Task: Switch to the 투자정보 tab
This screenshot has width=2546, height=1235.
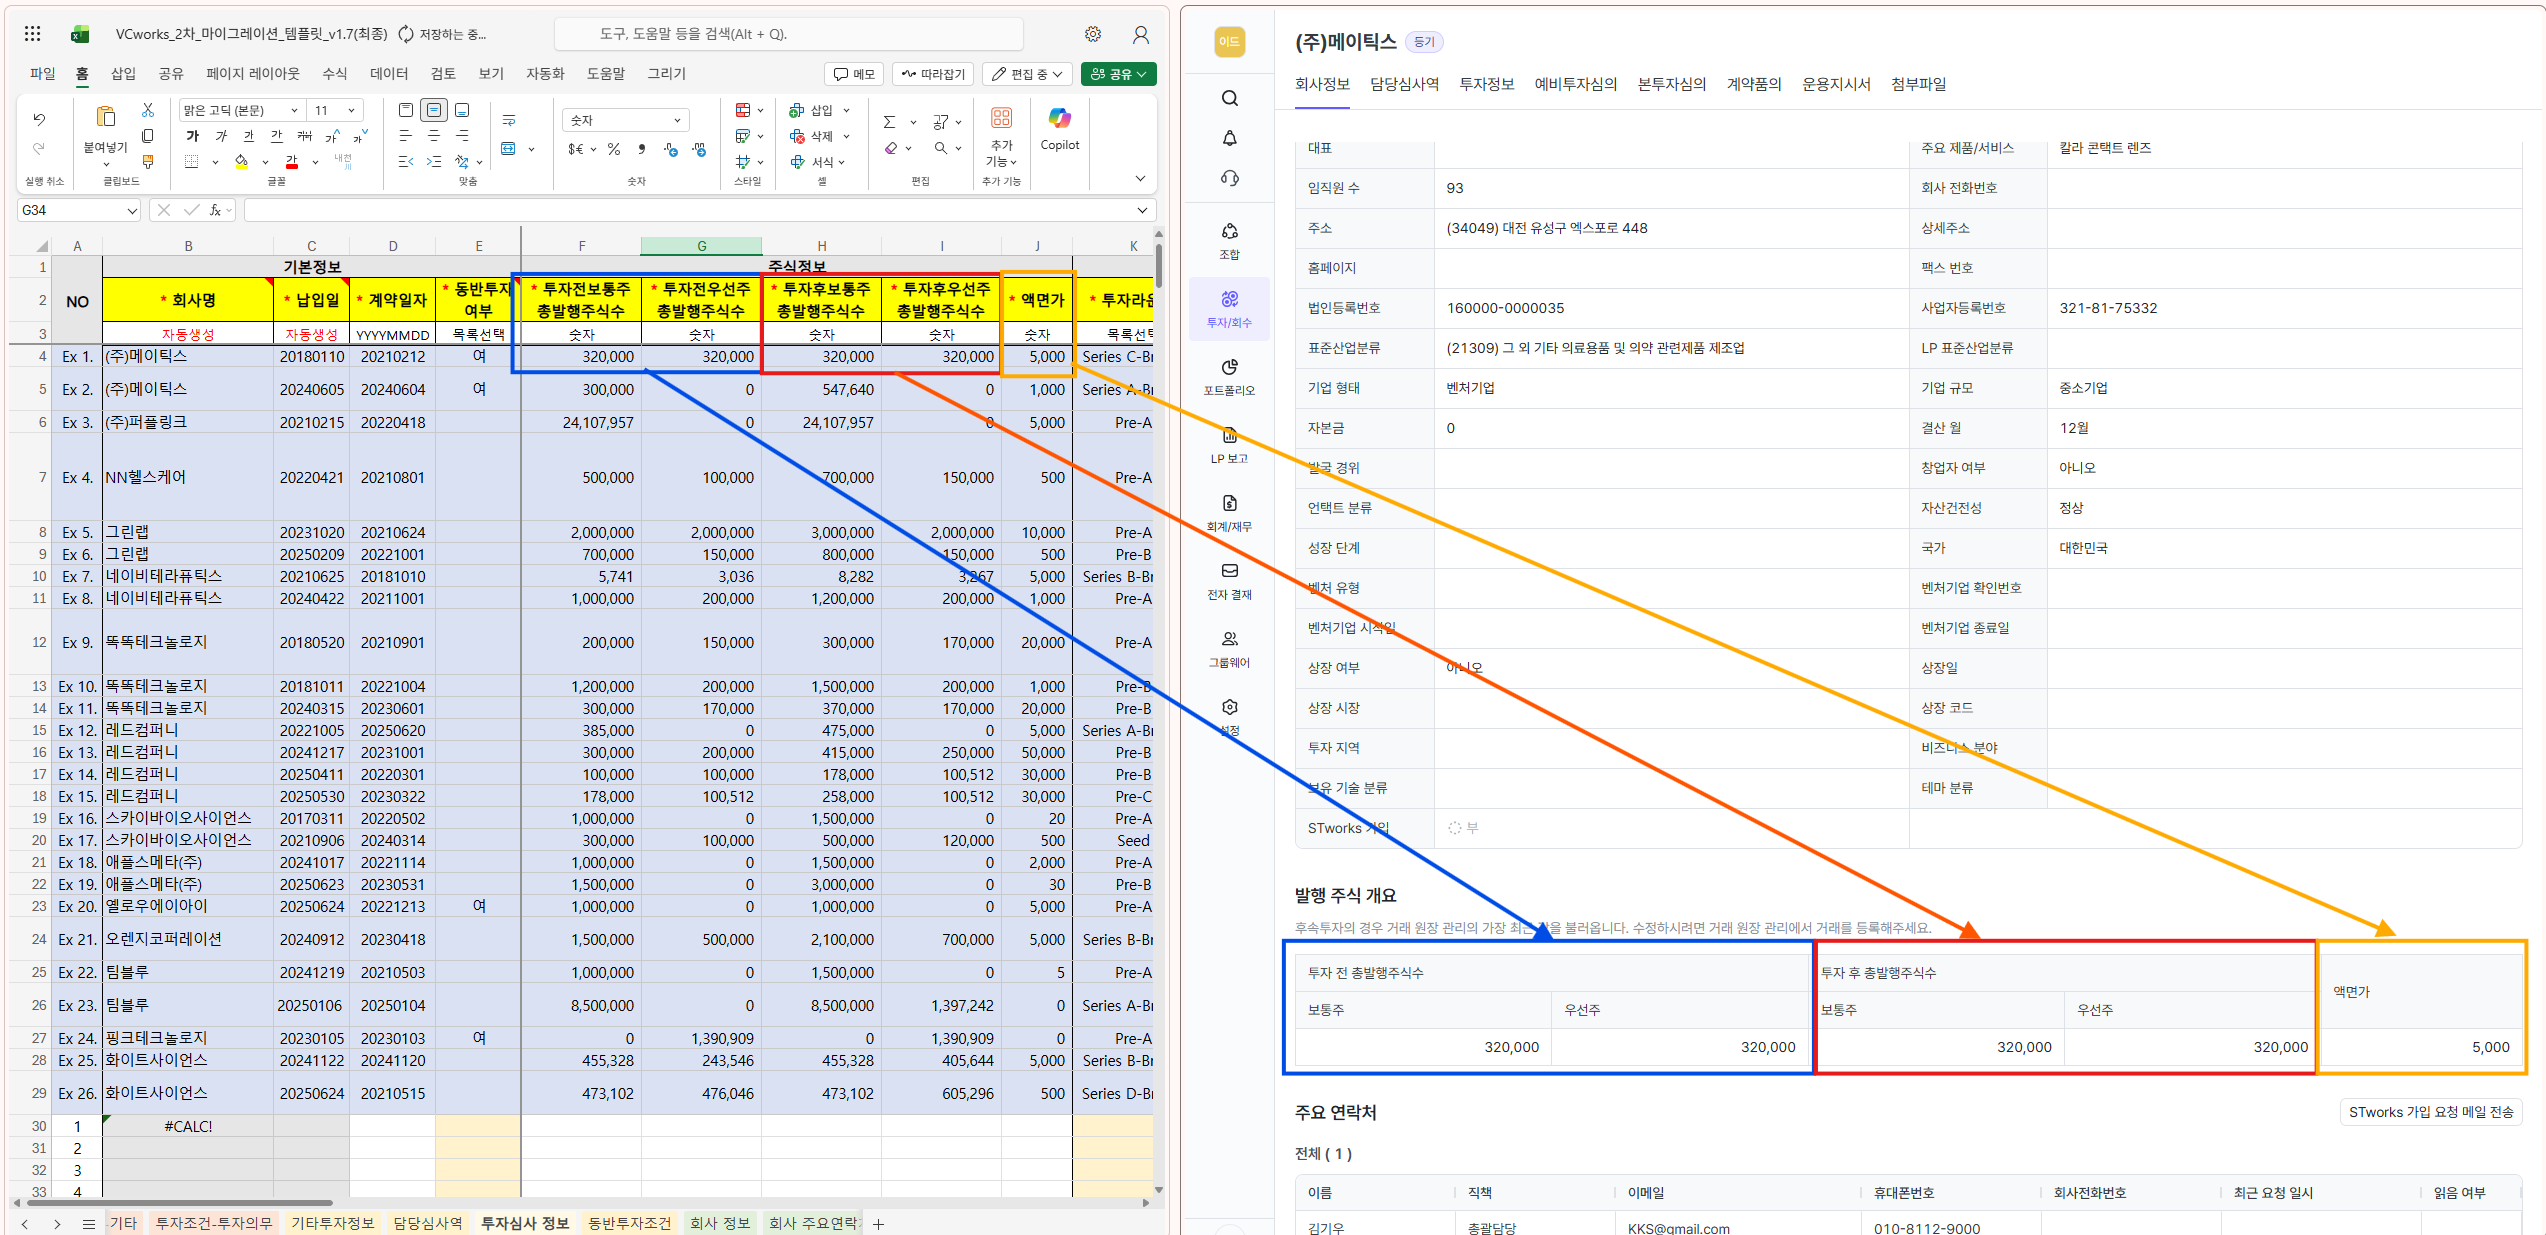Action: point(1486,84)
